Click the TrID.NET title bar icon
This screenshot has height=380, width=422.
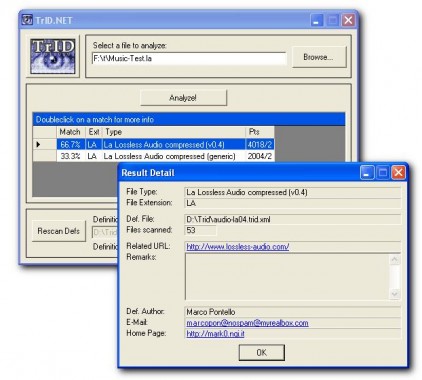pyautogui.click(x=27, y=20)
